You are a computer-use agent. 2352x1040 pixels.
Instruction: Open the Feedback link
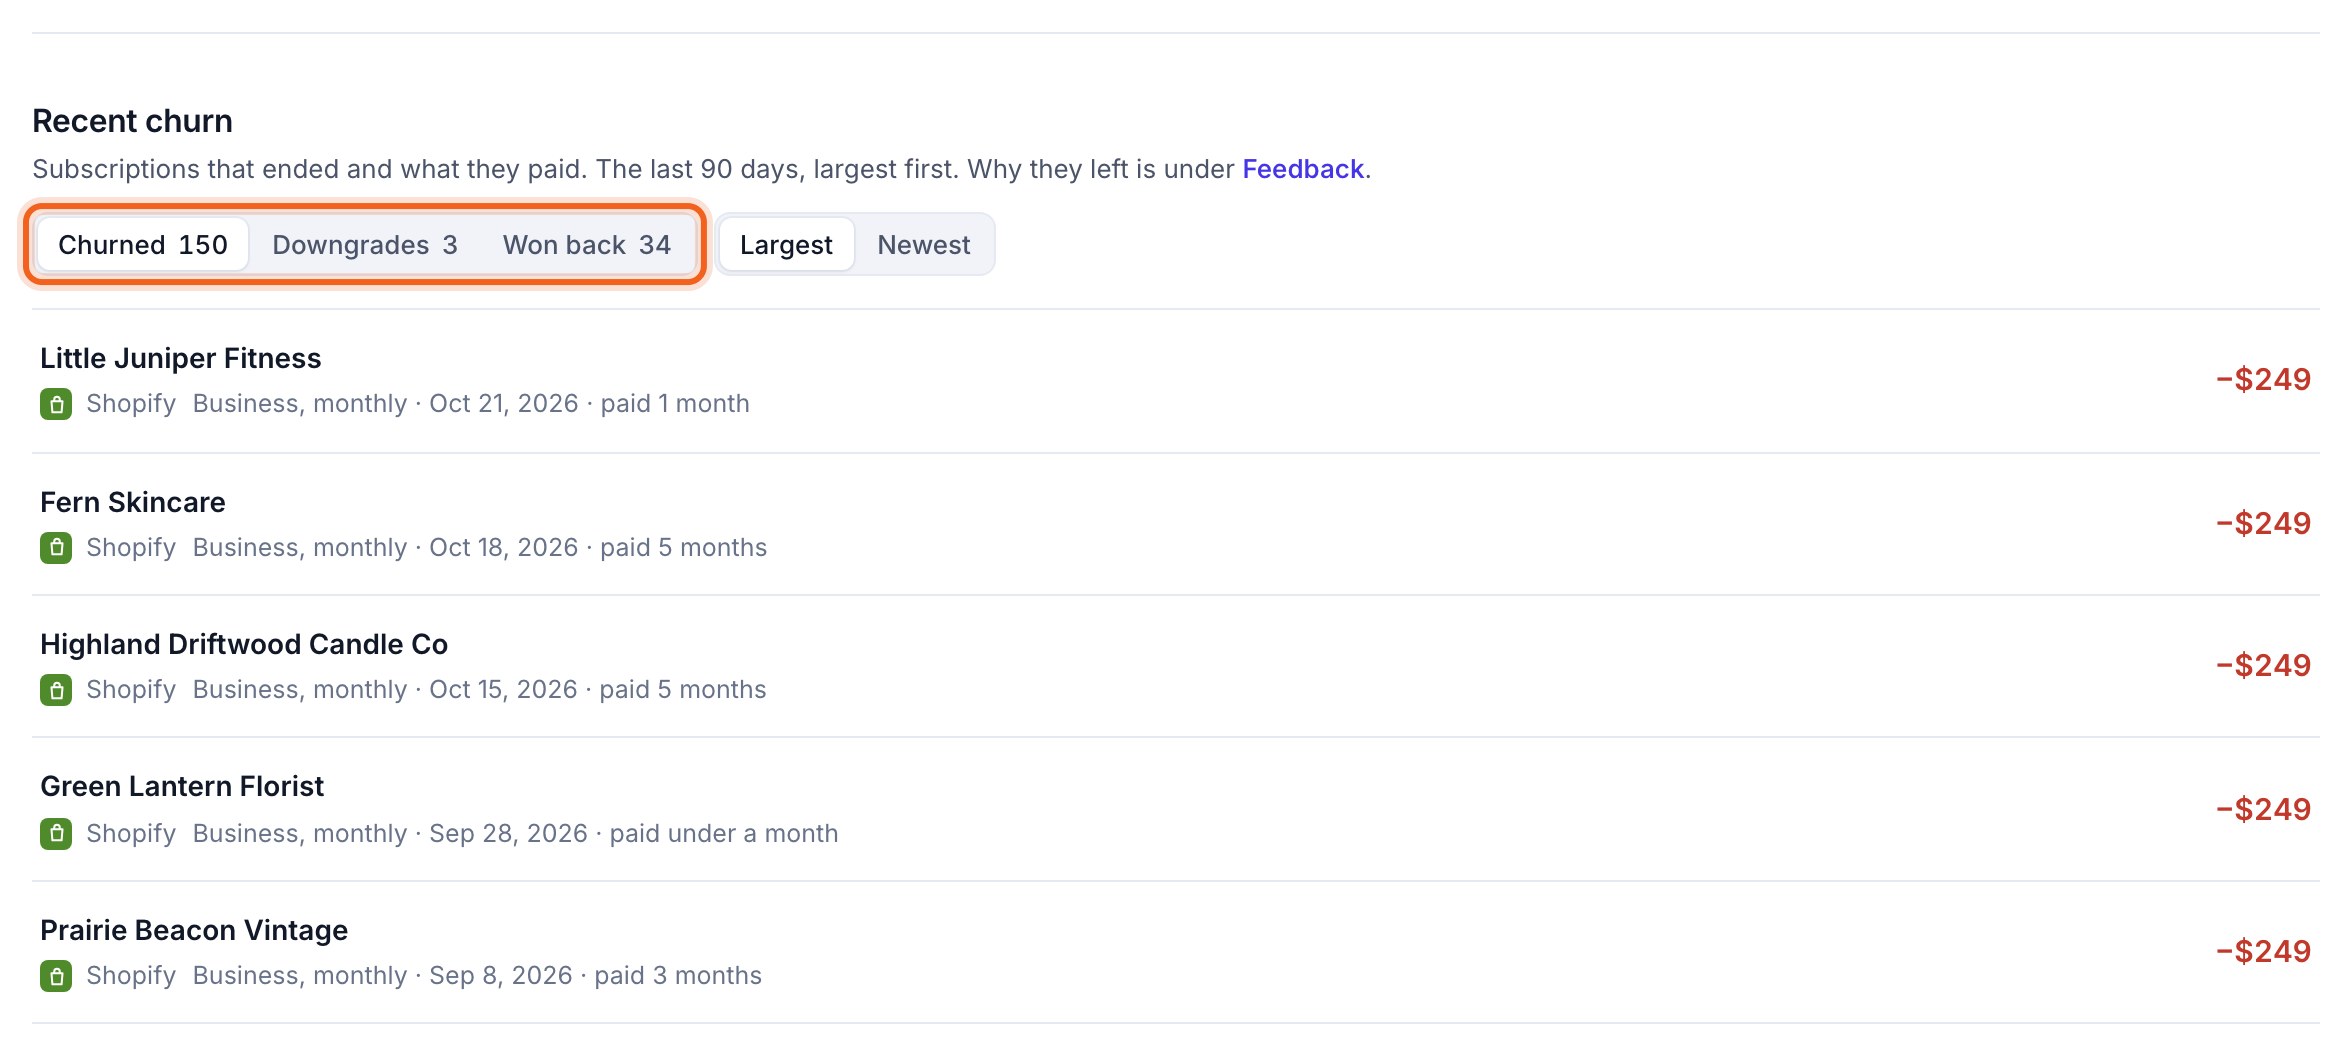coord(1303,169)
